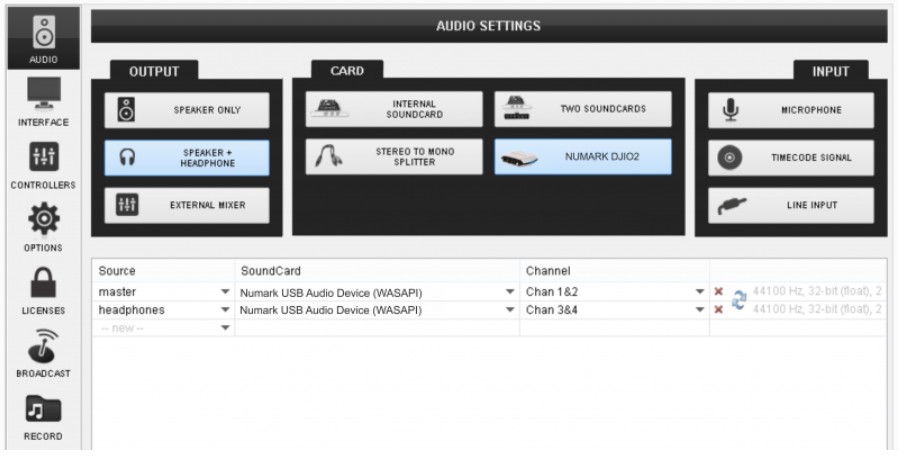
Task: Select Speaker + Headphone output
Action: [187, 158]
